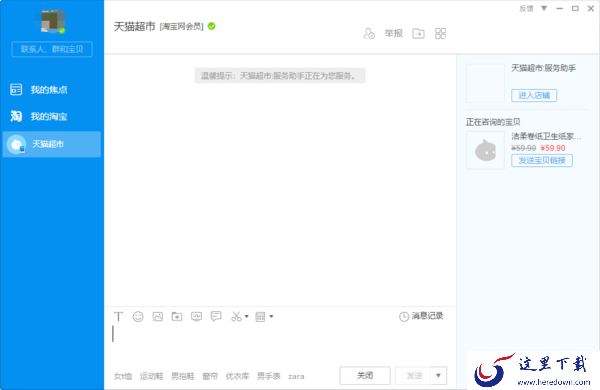Minimize the chat window
Image resolution: width=600 pixels, height=390 pixels.
pyautogui.click(x=560, y=8)
